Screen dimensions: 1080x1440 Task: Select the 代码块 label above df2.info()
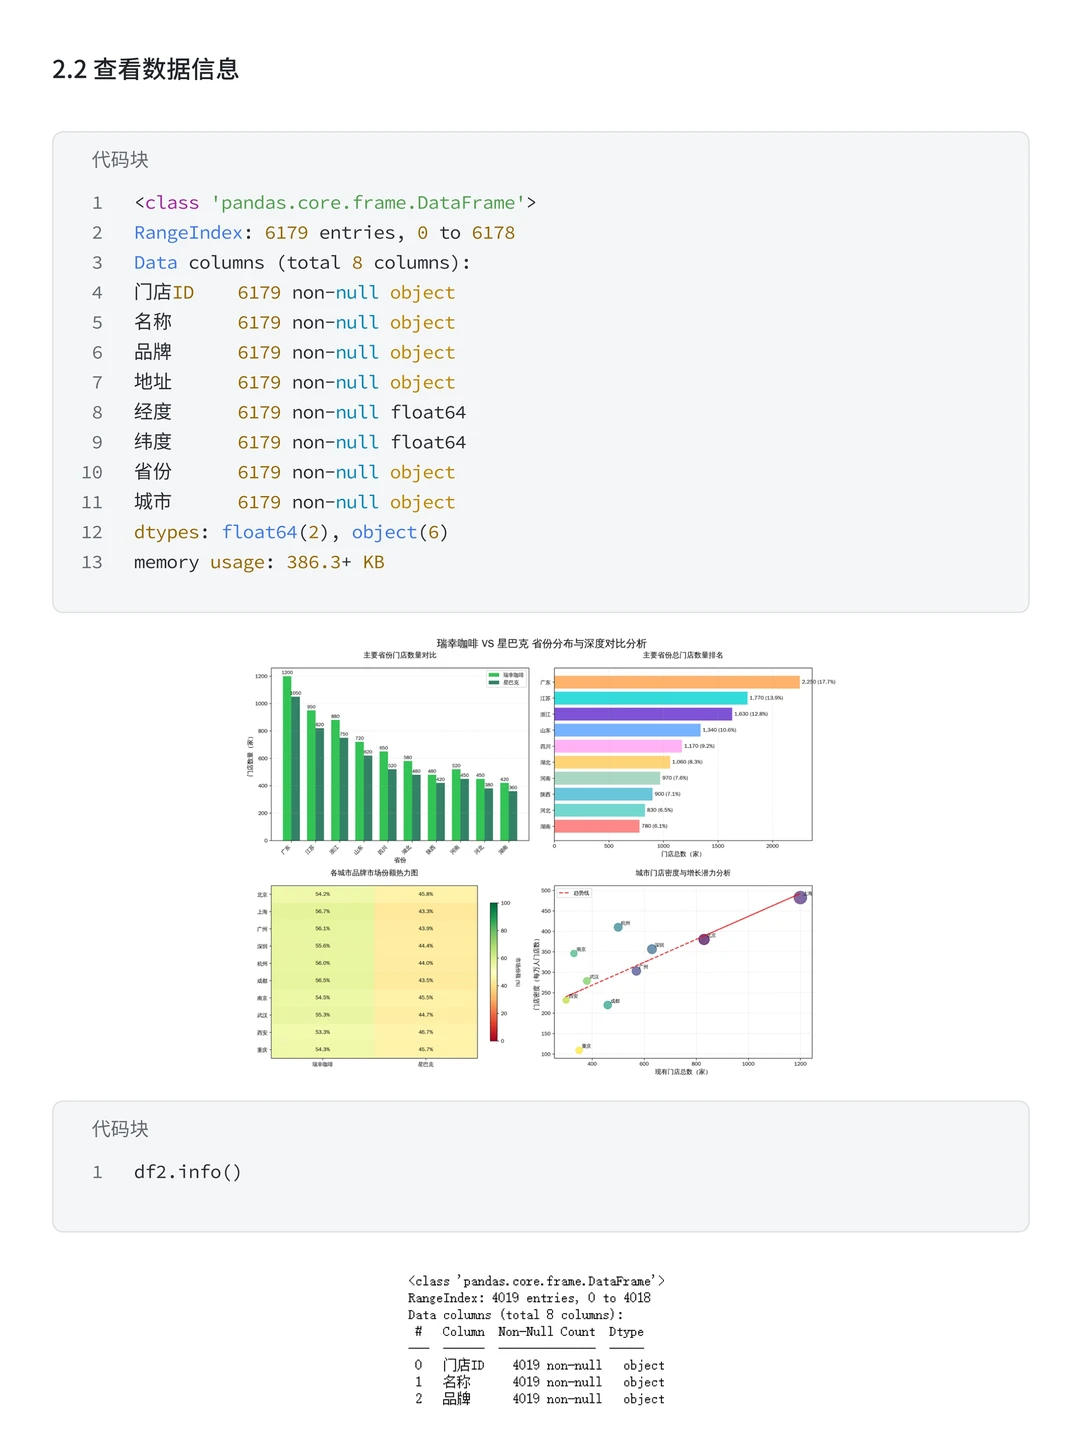pyautogui.click(x=120, y=1129)
